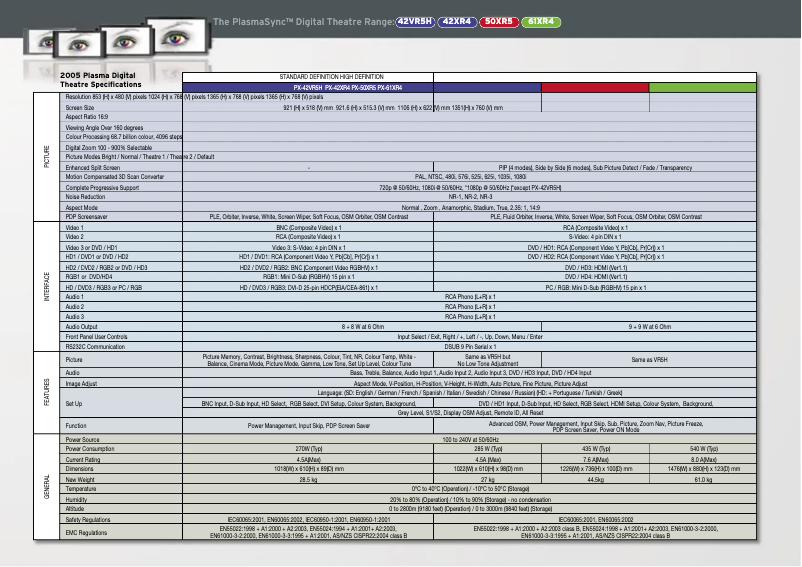The image size is (802, 567).
Task: Click the green 61XR4 model badge
Action: [x=541, y=21]
